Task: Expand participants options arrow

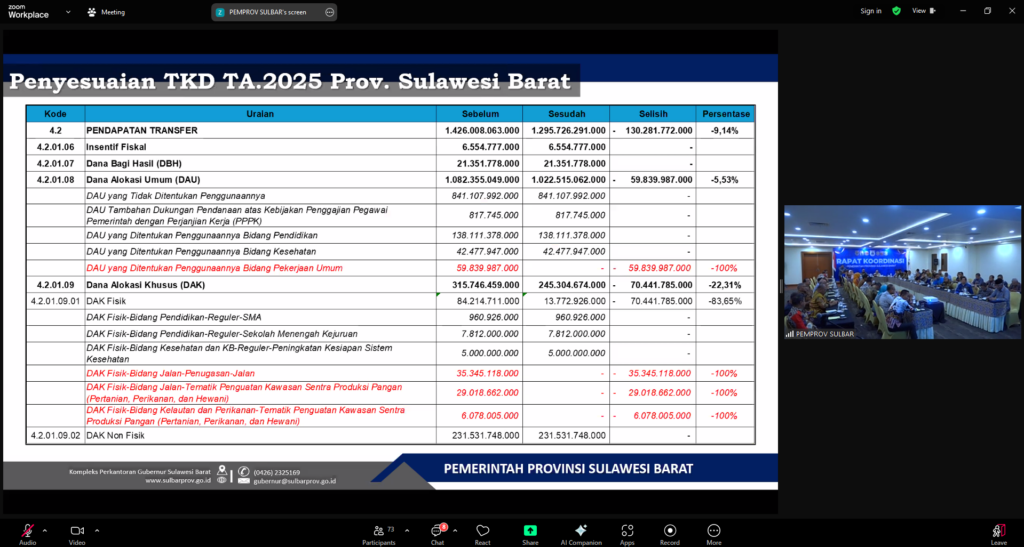Action: pos(407,530)
